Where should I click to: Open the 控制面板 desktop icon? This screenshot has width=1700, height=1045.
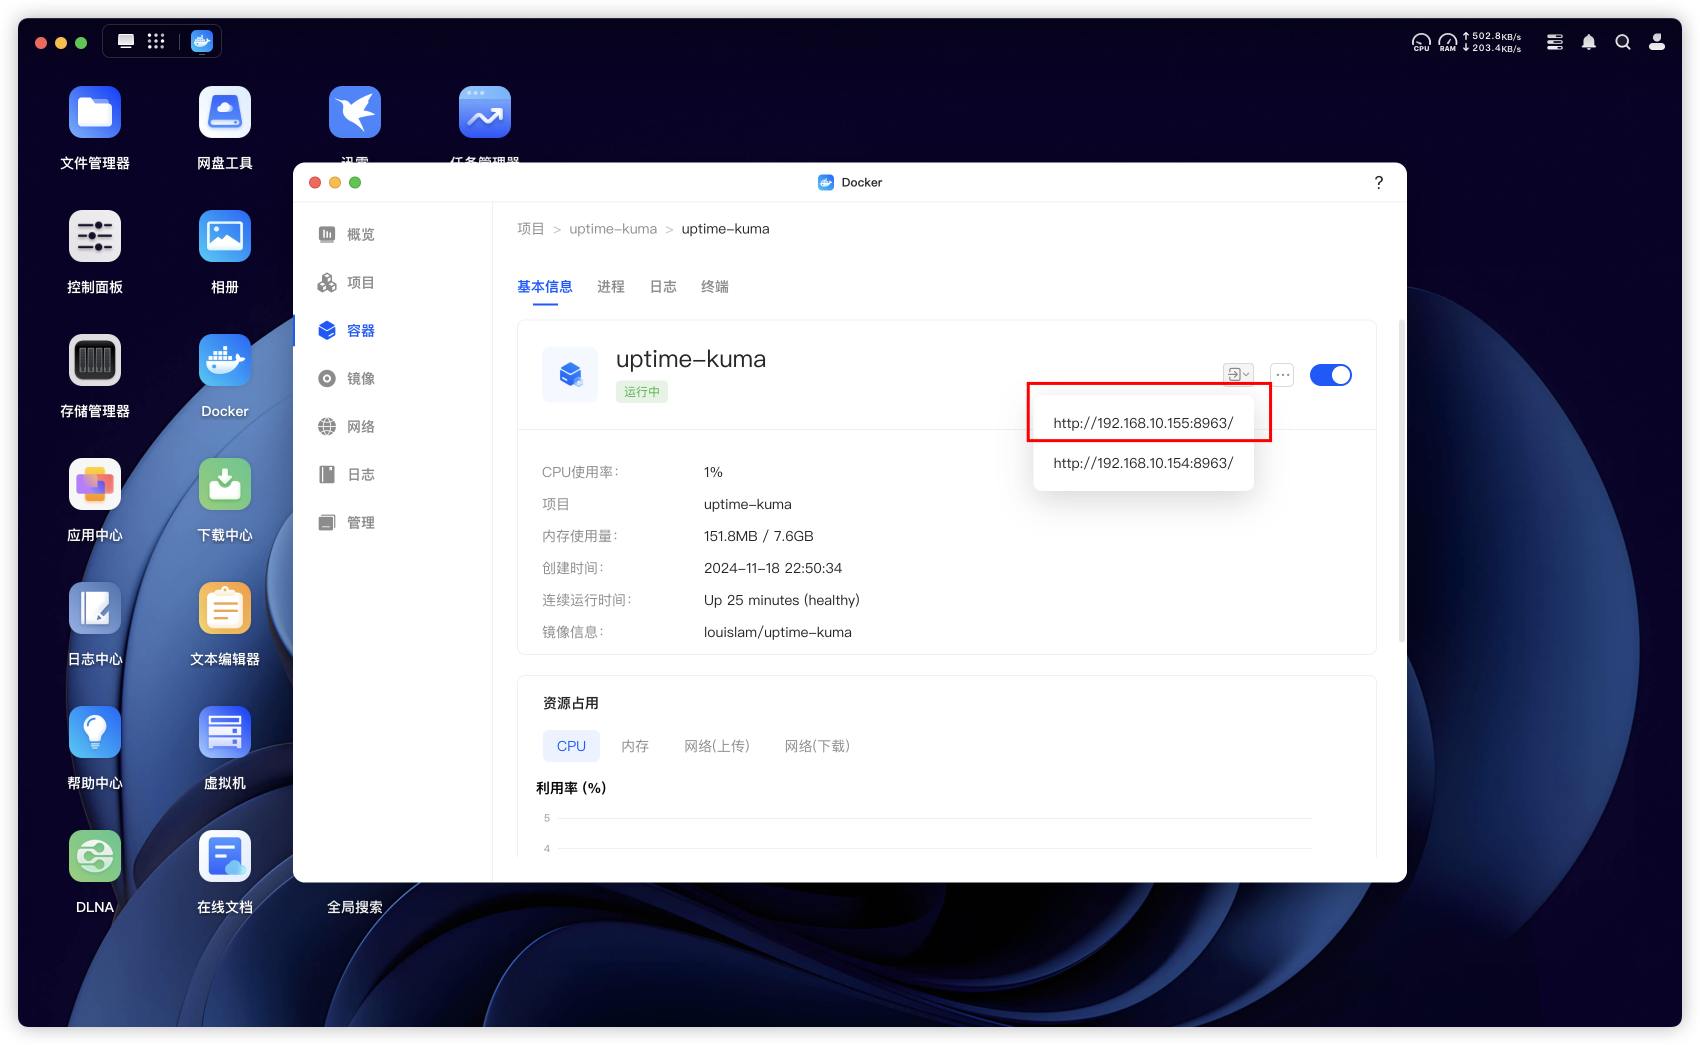(x=95, y=236)
